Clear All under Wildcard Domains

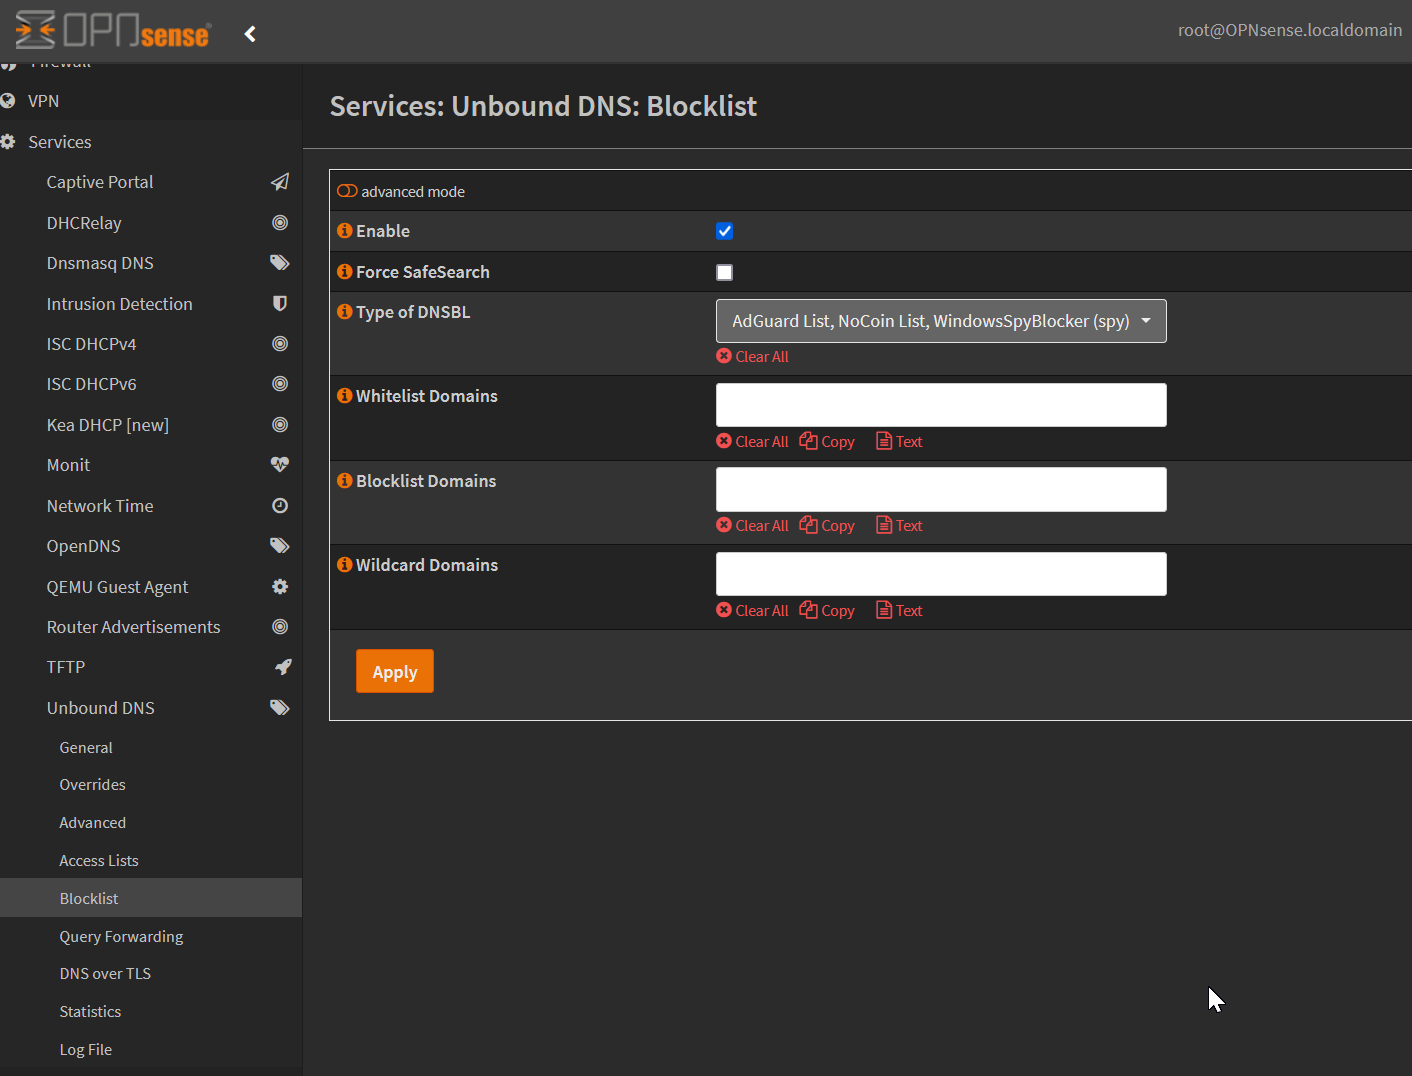tap(752, 611)
